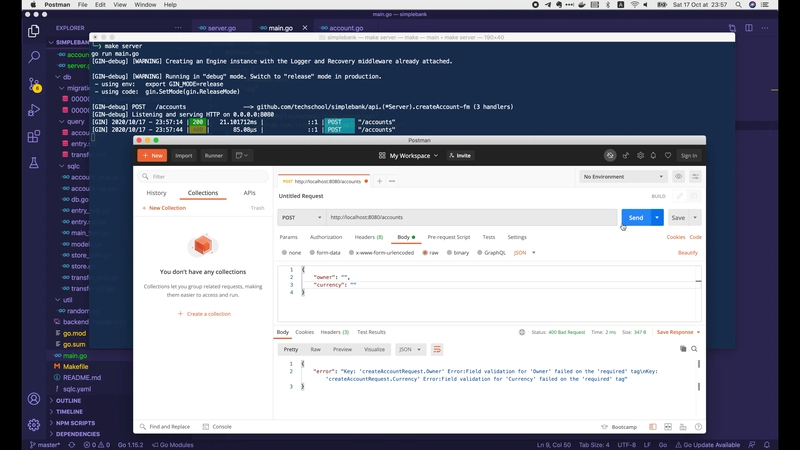The width and height of the screenshot is (800, 450).
Task: Click the Postman sync status icon
Action: pyautogui.click(x=610, y=155)
